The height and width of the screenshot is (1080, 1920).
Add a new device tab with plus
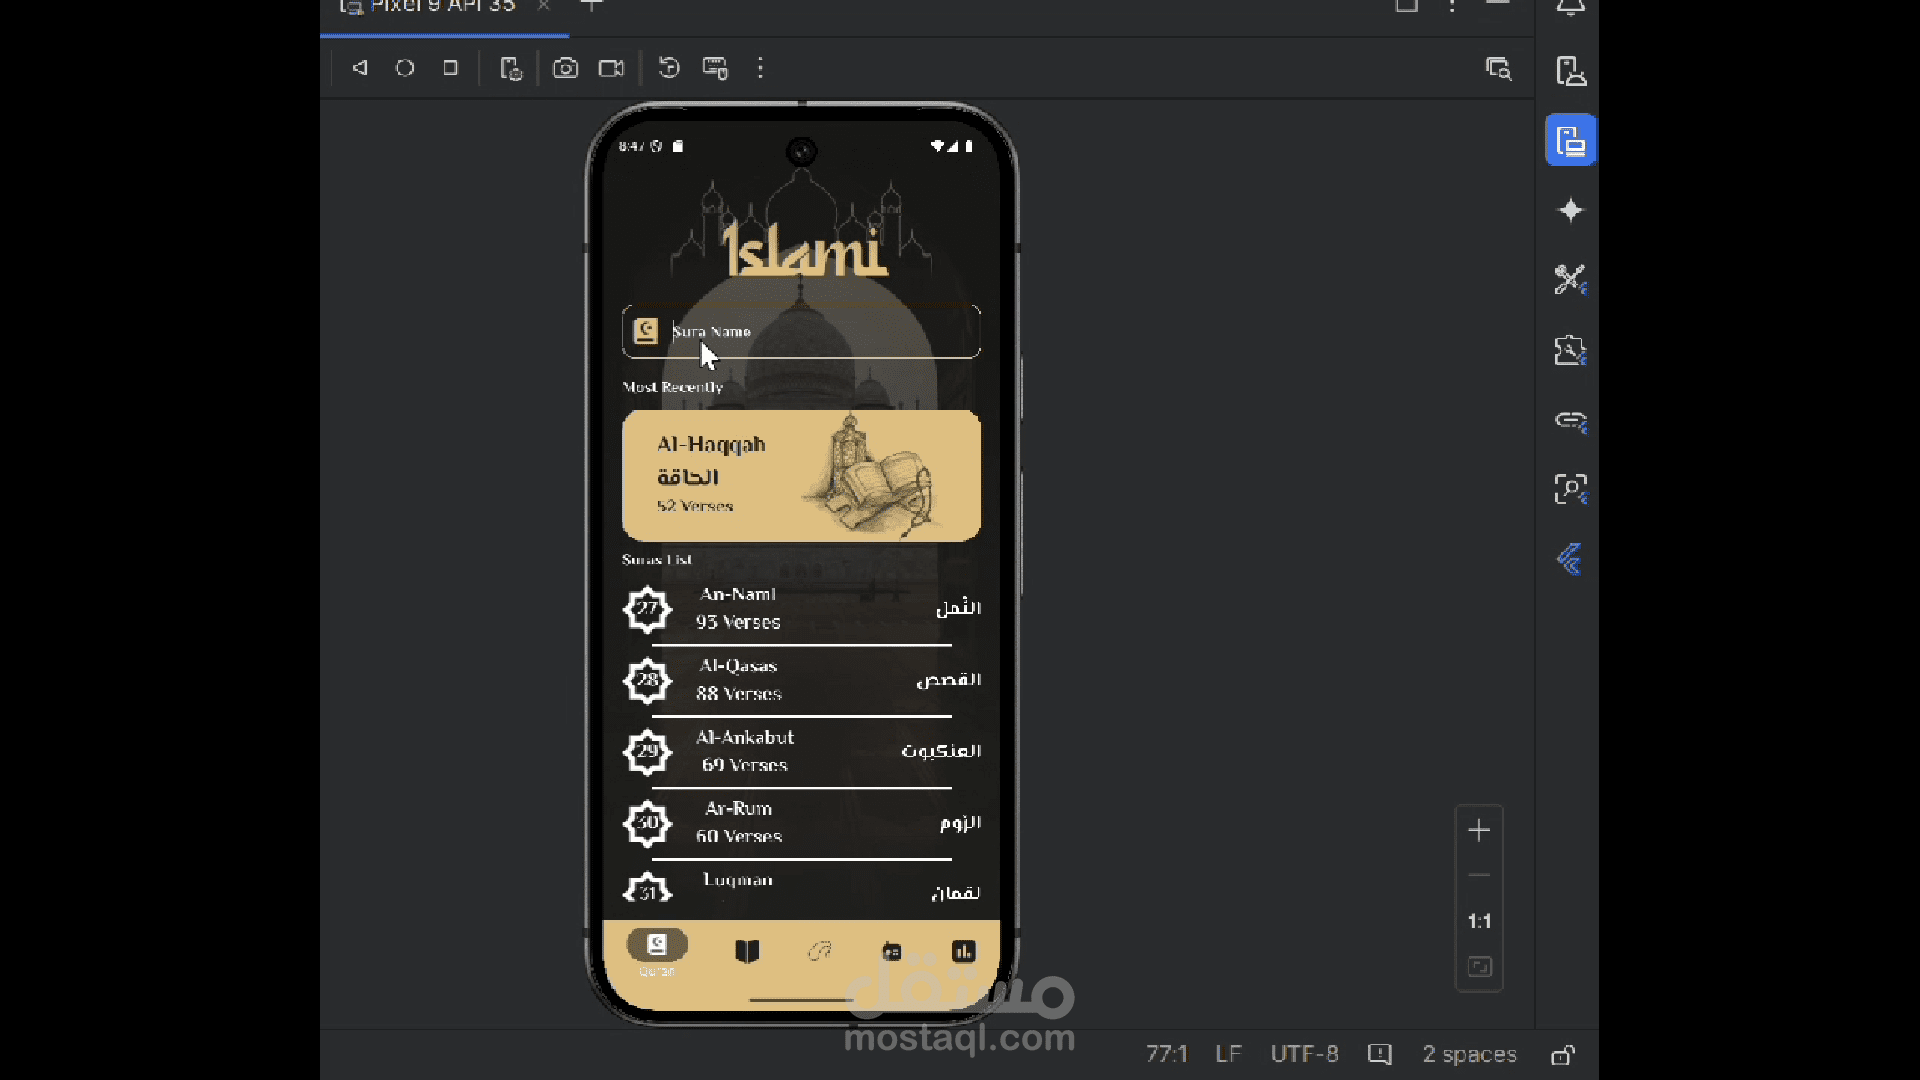tap(592, 6)
